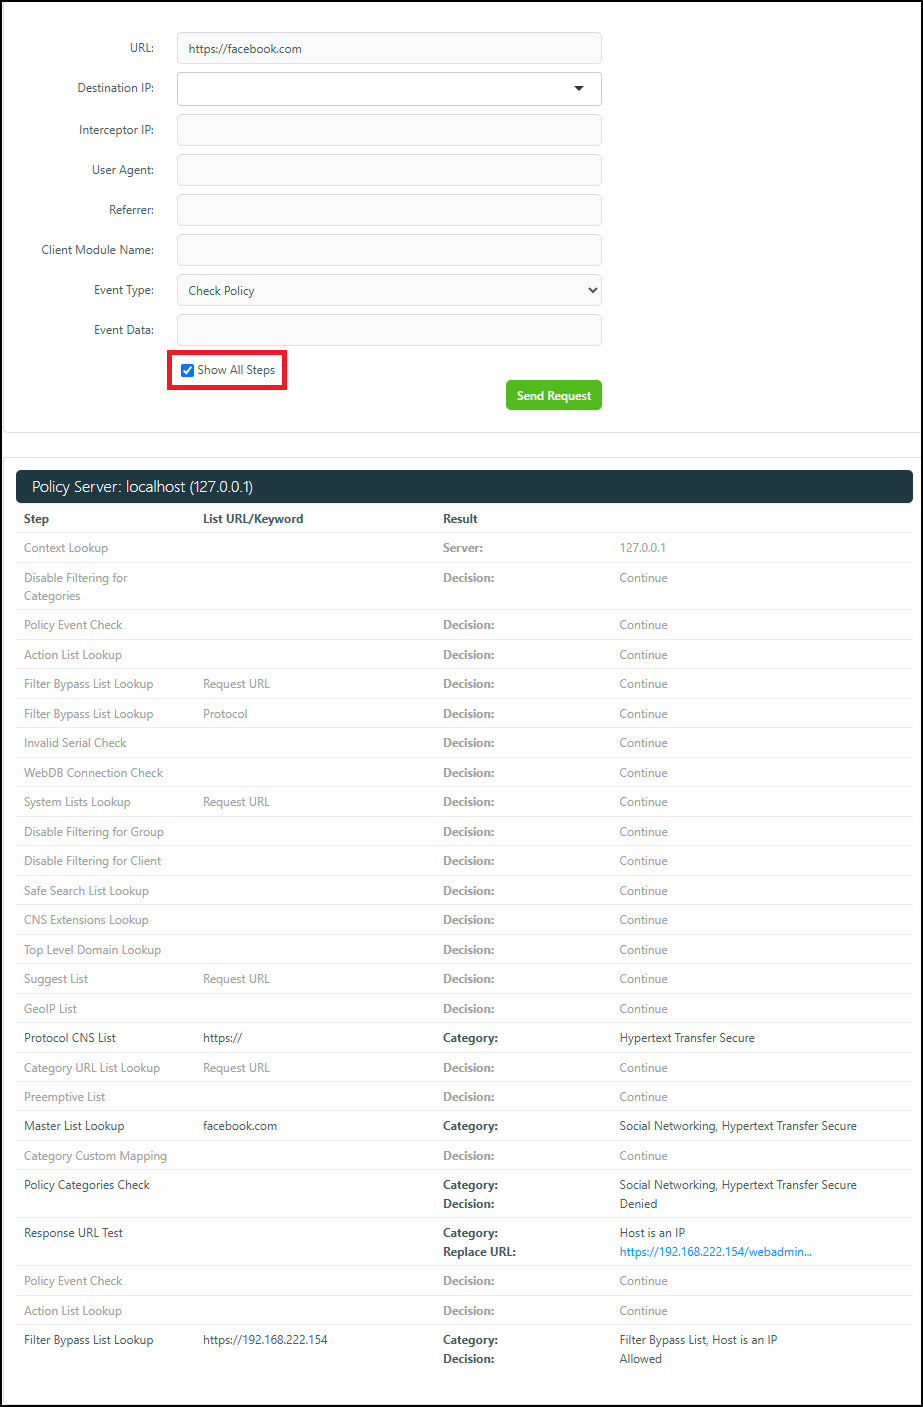The image size is (923, 1407).
Task: Click the facebook.com keyword entry
Action: coord(240,1126)
